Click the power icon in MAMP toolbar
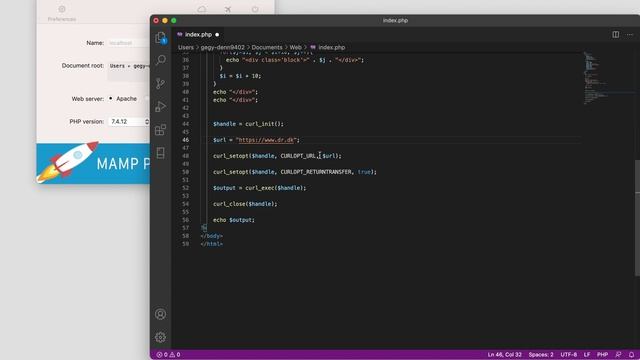The width and height of the screenshot is (640, 360). point(255,9)
